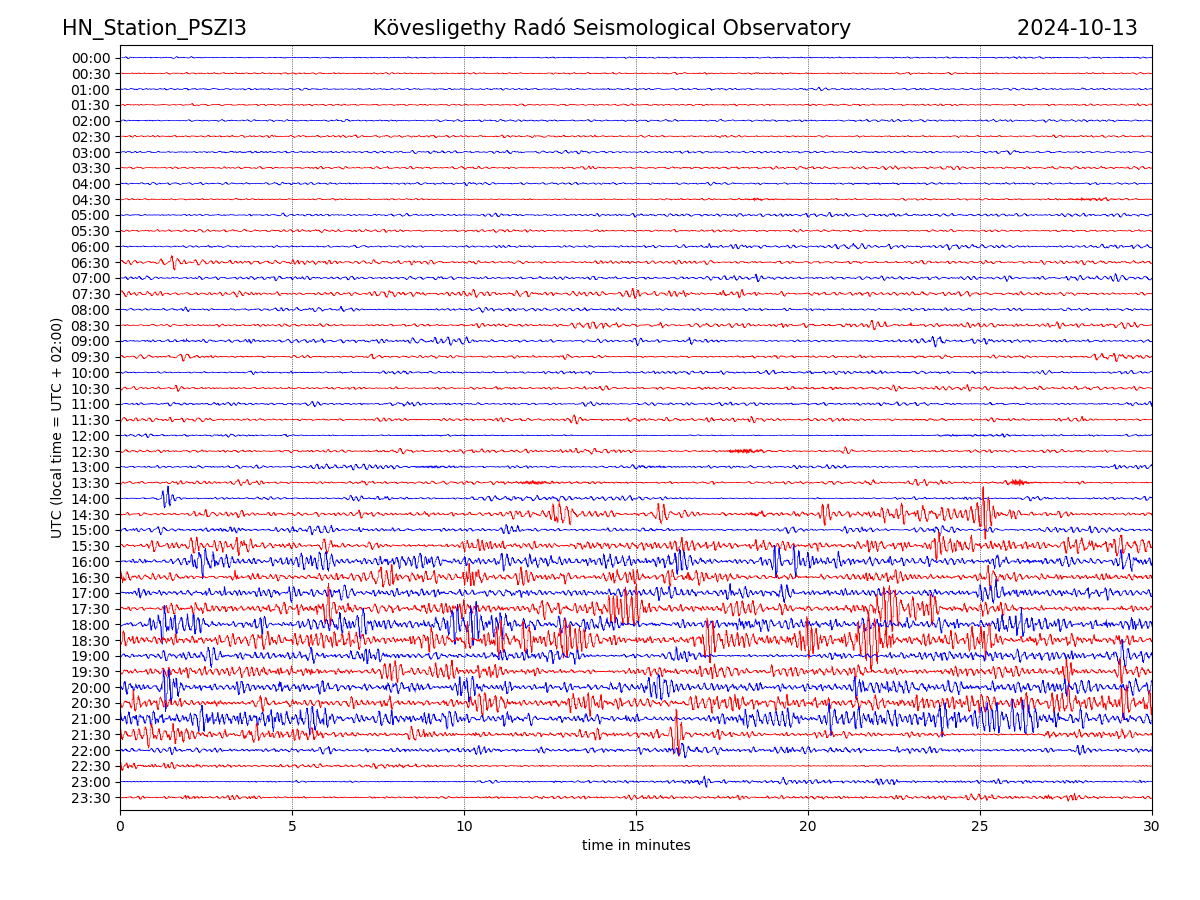Click the 14:00 row time label
The height and width of the screenshot is (900, 1200).
tap(90, 499)
